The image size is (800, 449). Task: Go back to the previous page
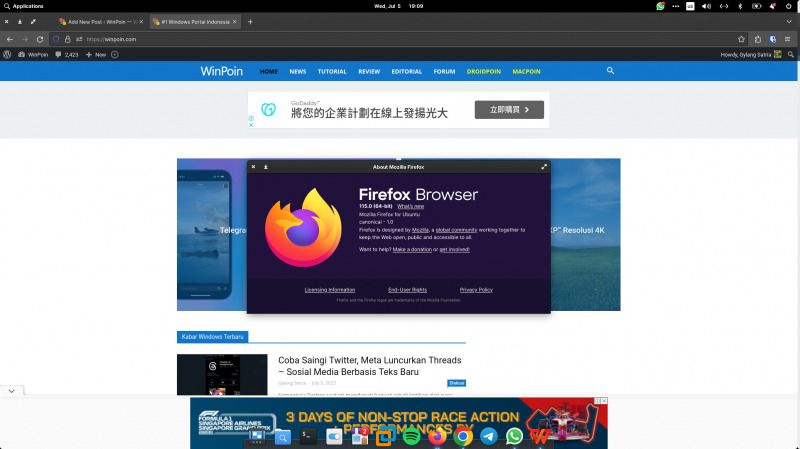click(x=10, y=39)
